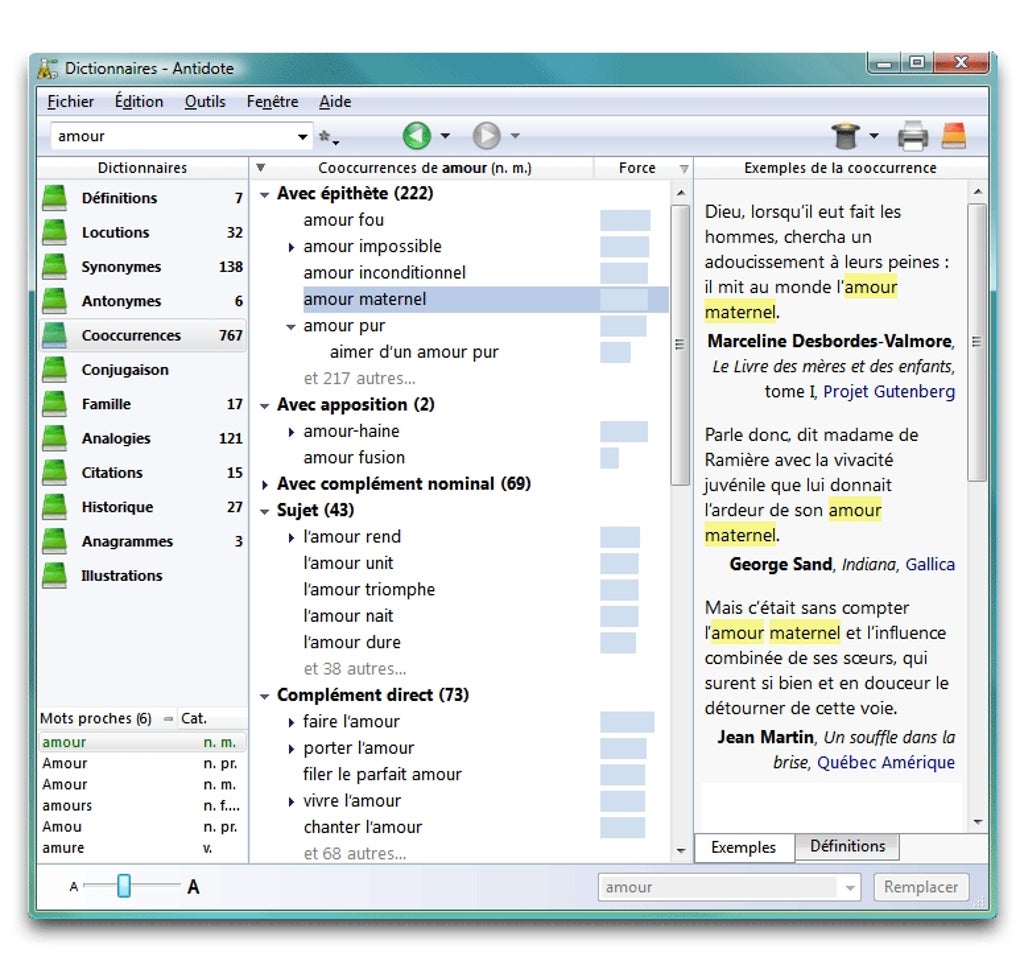The width and height of the screenshot is (1020, 965).
Task: Expand the amour impossible entry
Action: (291, 247)
